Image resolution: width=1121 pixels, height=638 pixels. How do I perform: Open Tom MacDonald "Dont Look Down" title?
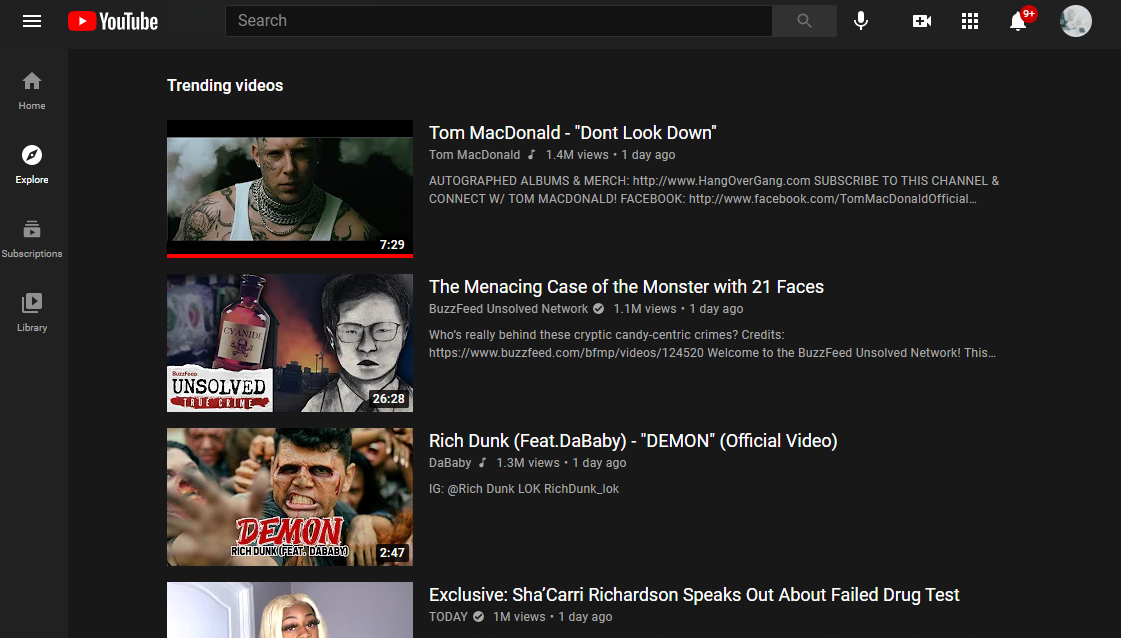coord(572,133)
